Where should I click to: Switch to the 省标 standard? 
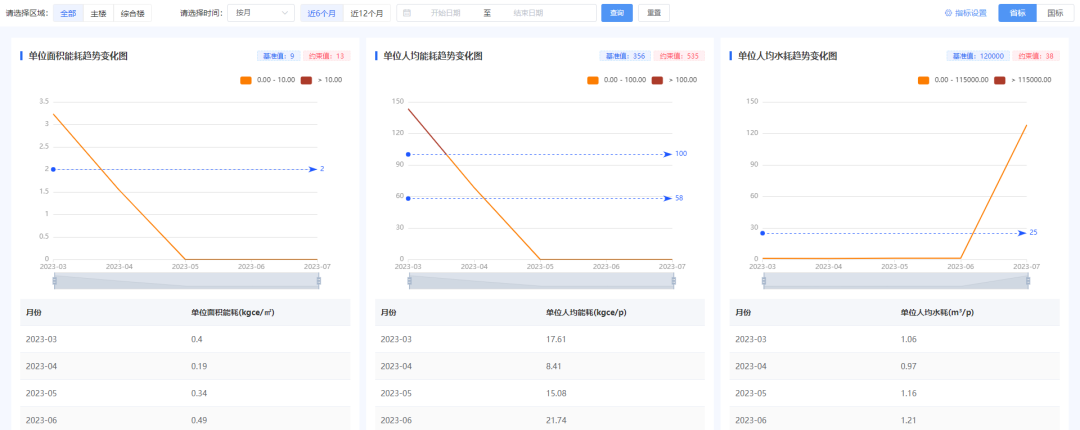tap(1017, 13)
